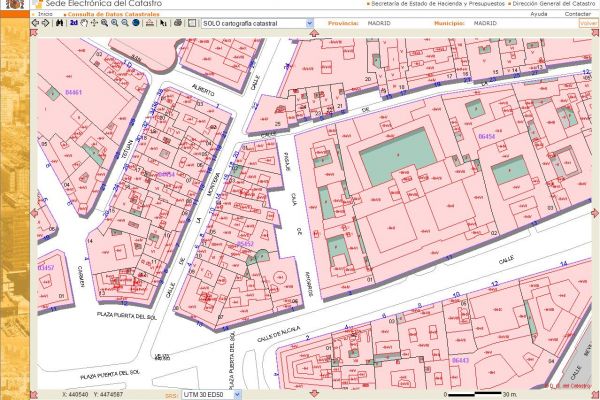Viewport: 600px width, 400px height.
Task: Go back with the left arrow icon
Action: [x=35, y=23]
